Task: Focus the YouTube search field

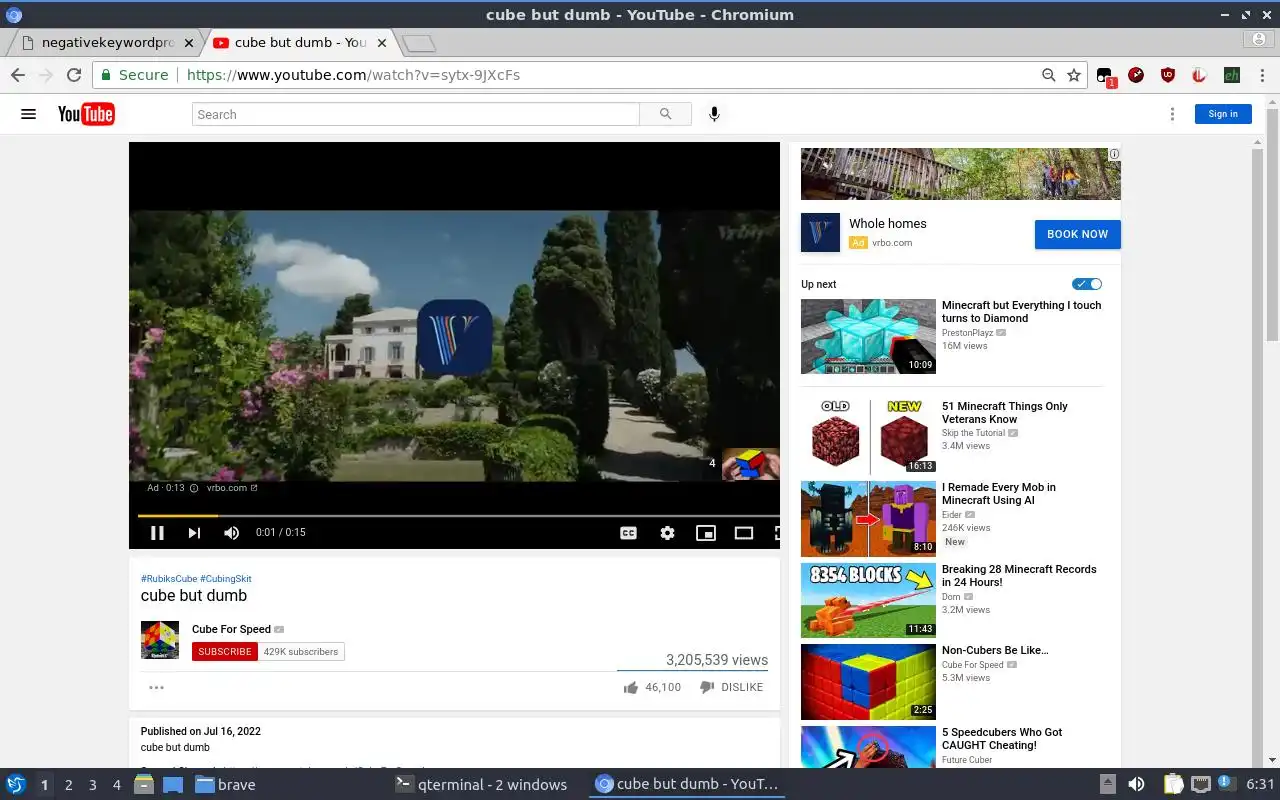Action: (x=416, y=114)
